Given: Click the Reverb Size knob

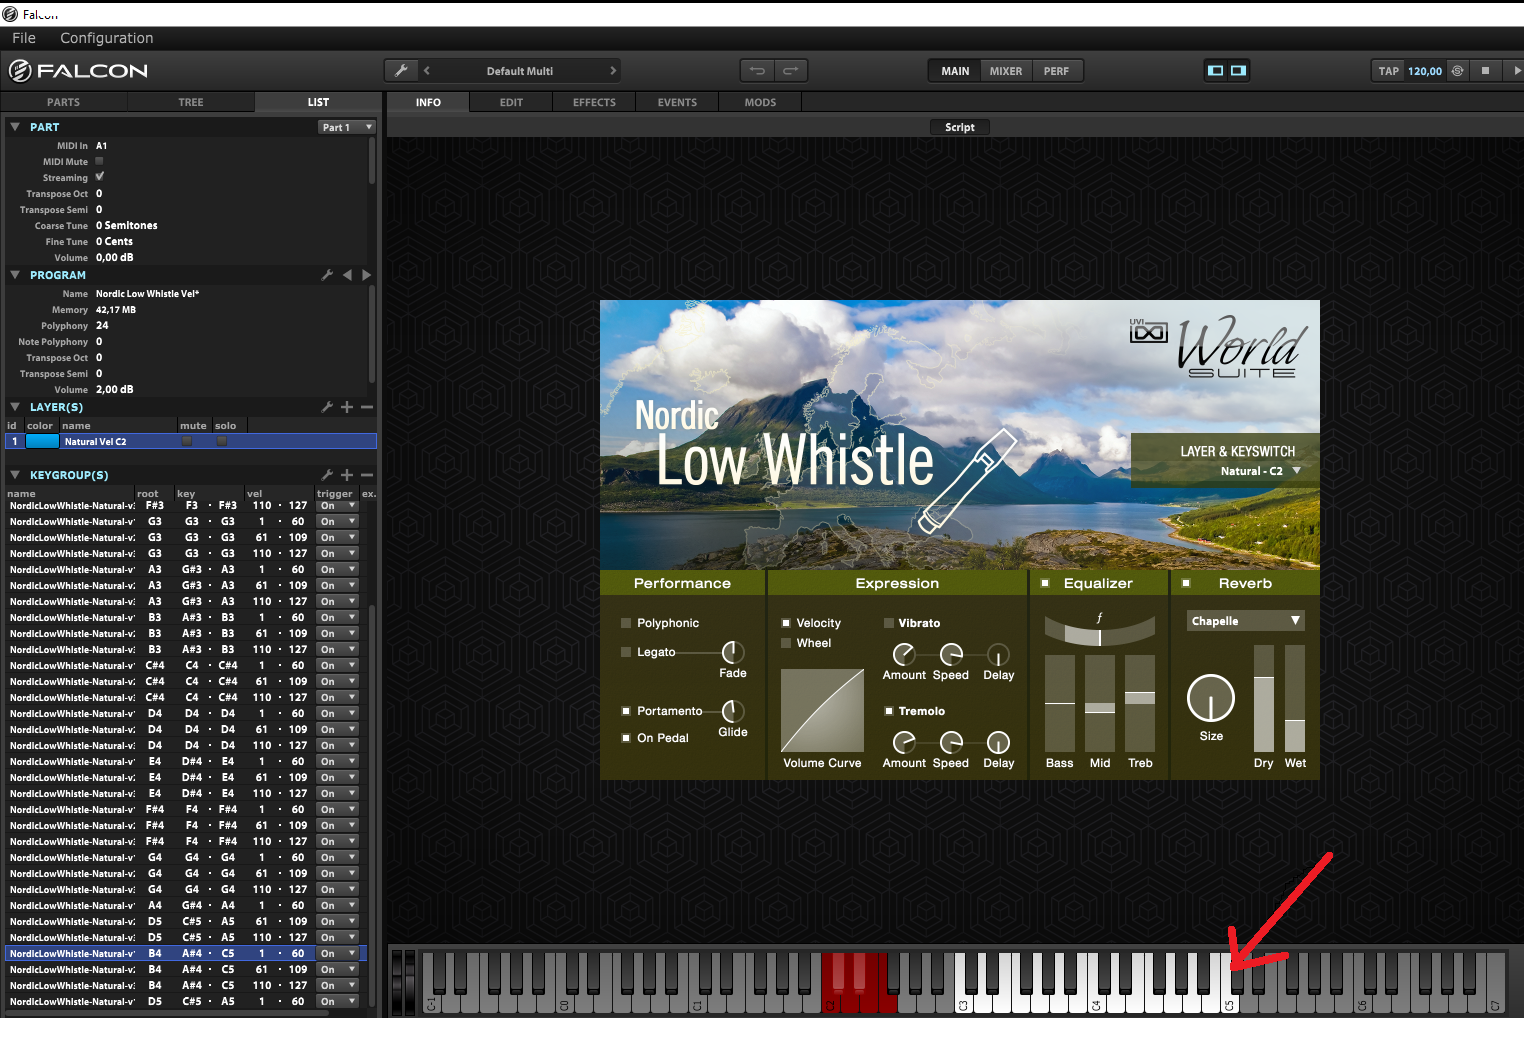Looking at the screenshot, I should click(1211, 698).
